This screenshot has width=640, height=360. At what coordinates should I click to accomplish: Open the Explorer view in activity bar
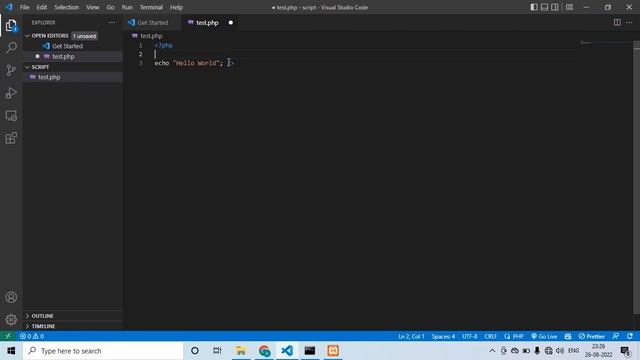pyautogui.click(x=11, y=25)
